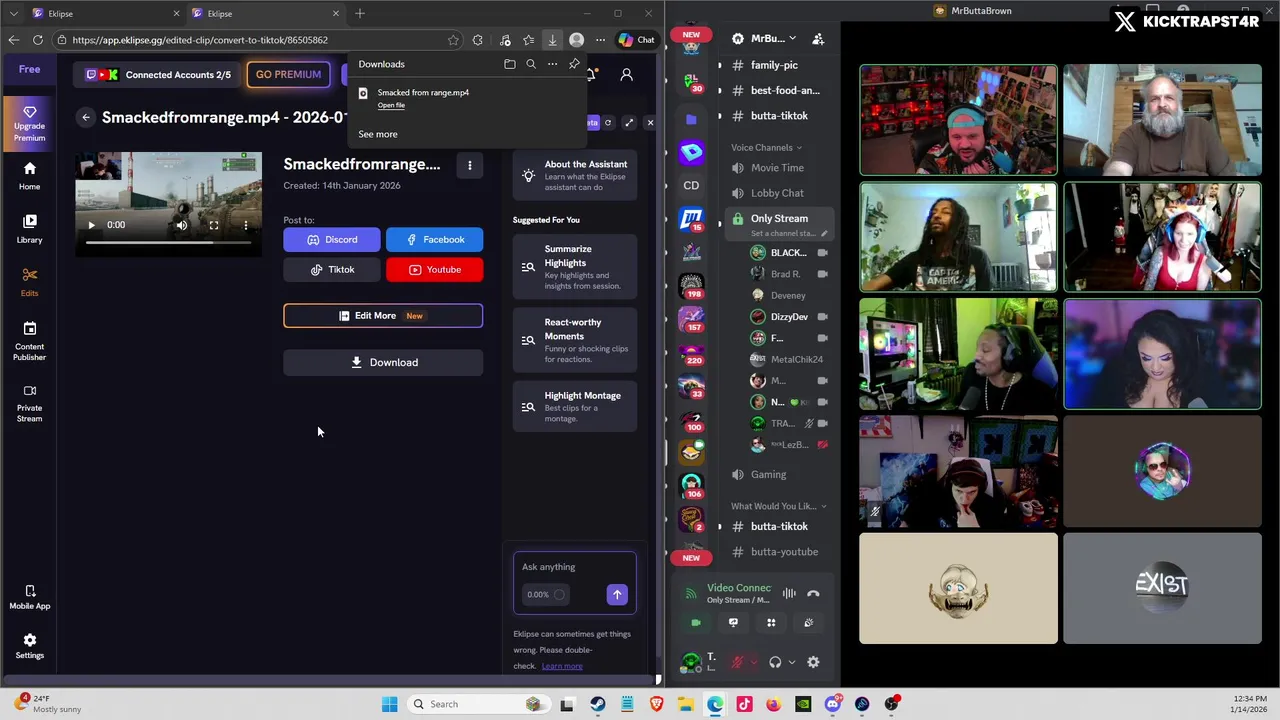This screenshot has width=1280, height=720.
Task: Click See more in Downloads popup
Action: click(x=378, y=134)
